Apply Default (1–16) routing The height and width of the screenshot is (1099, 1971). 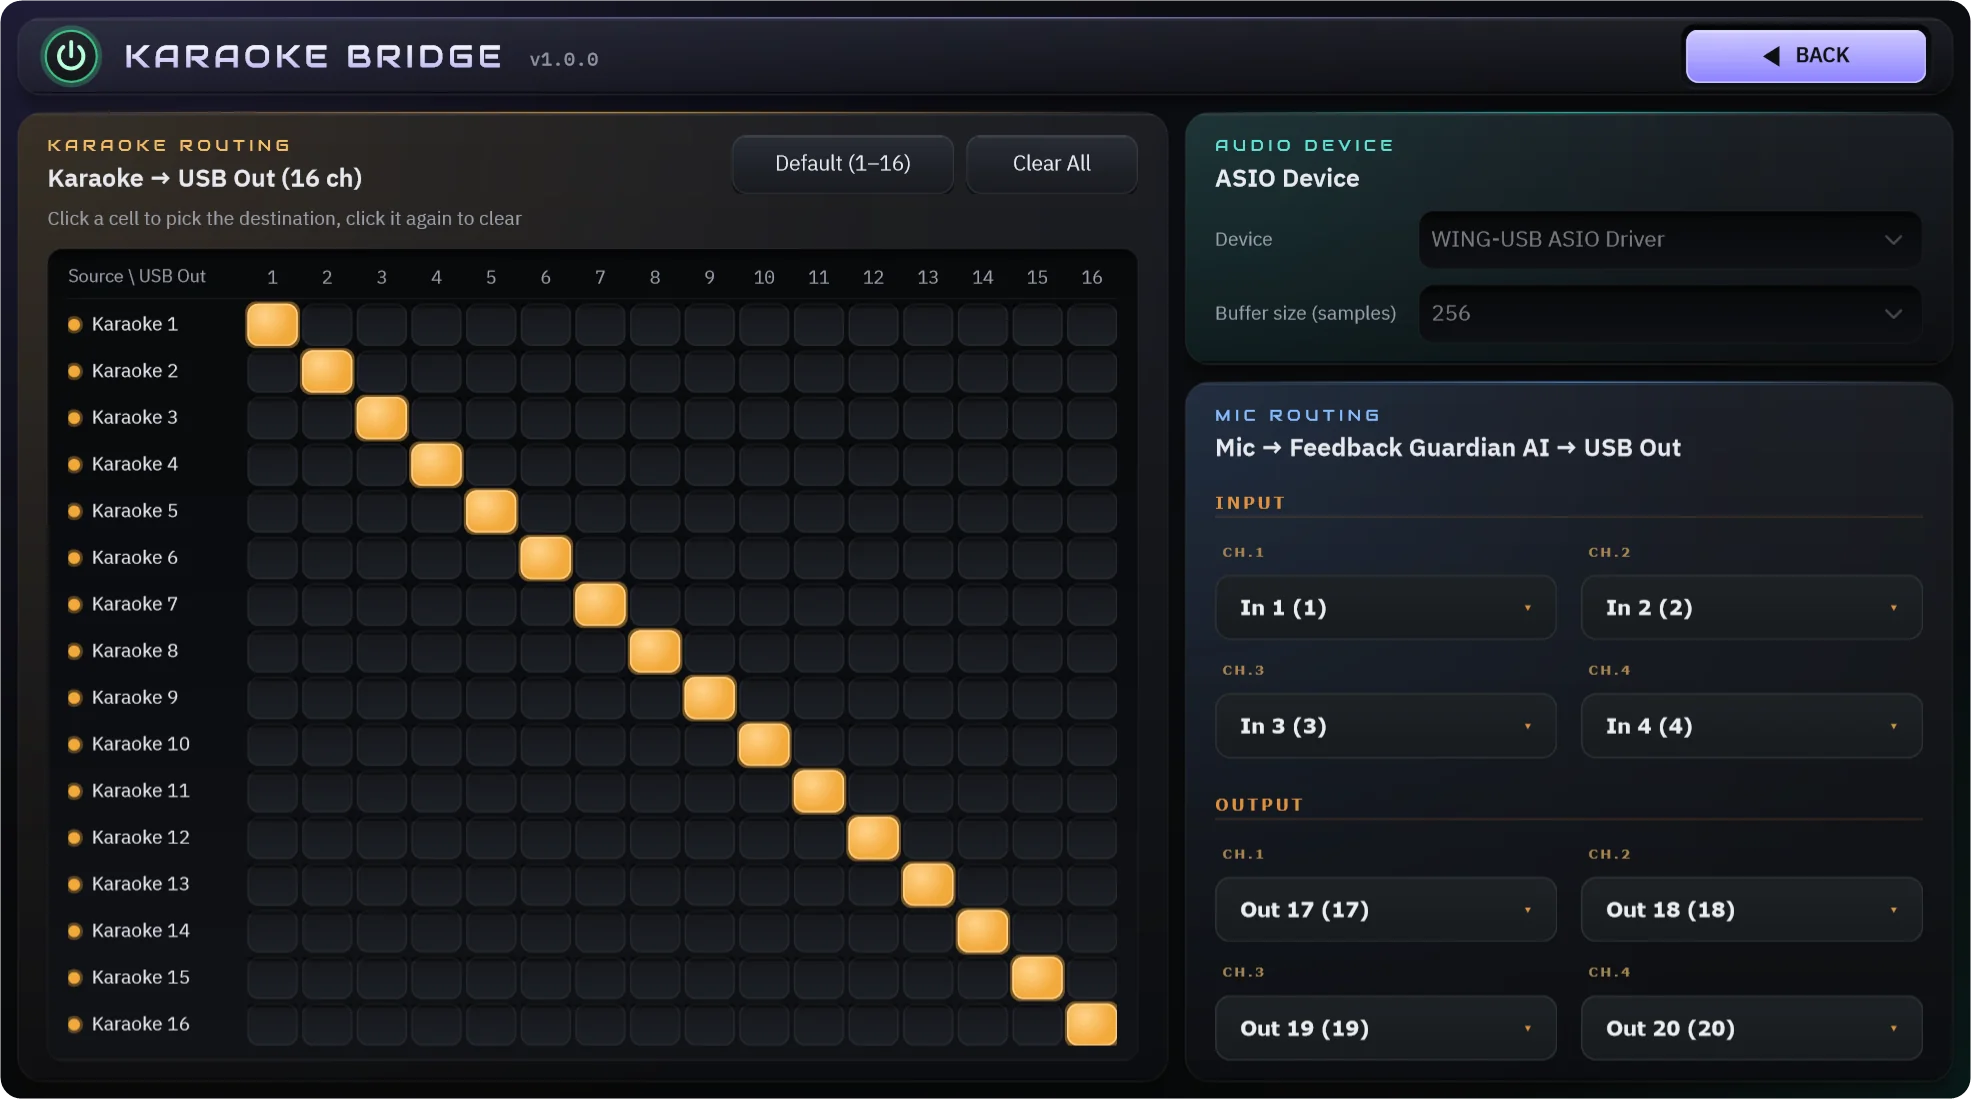(842, 164)
